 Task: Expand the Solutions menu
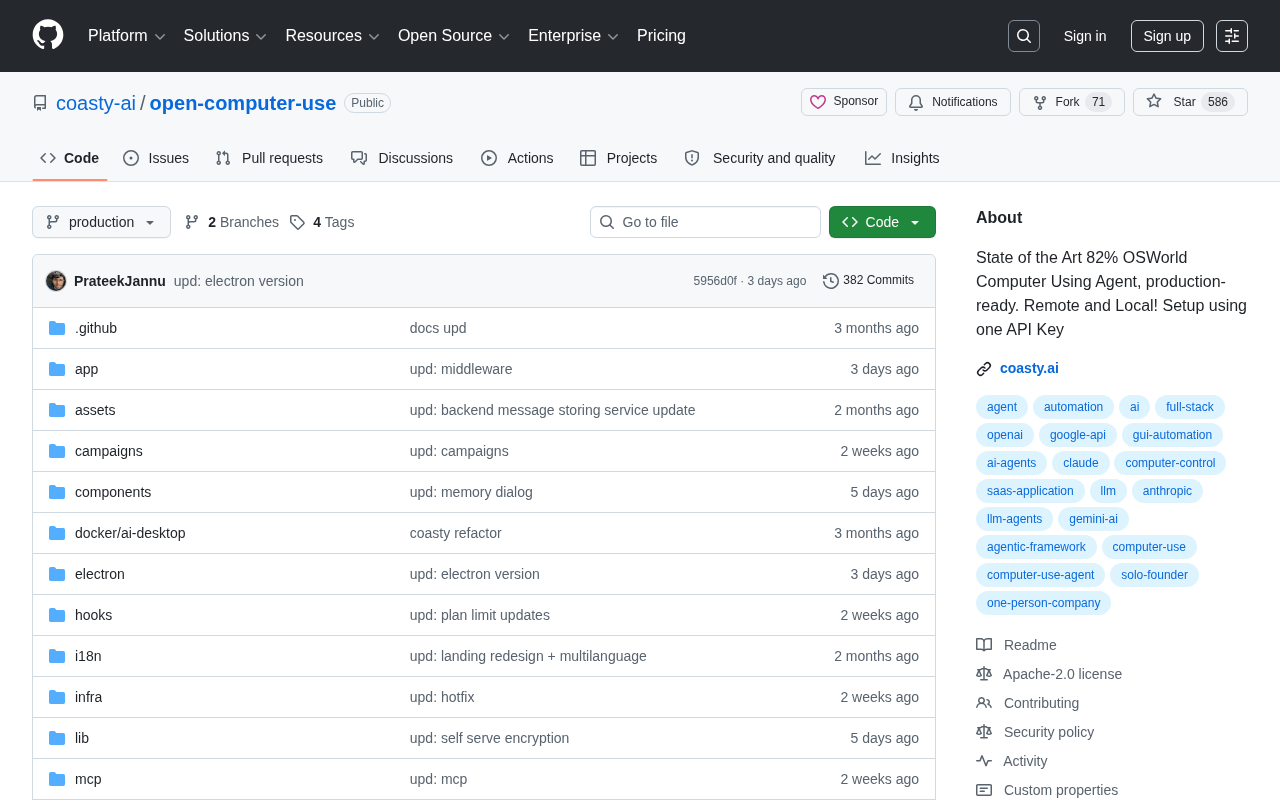pos(226,36)
